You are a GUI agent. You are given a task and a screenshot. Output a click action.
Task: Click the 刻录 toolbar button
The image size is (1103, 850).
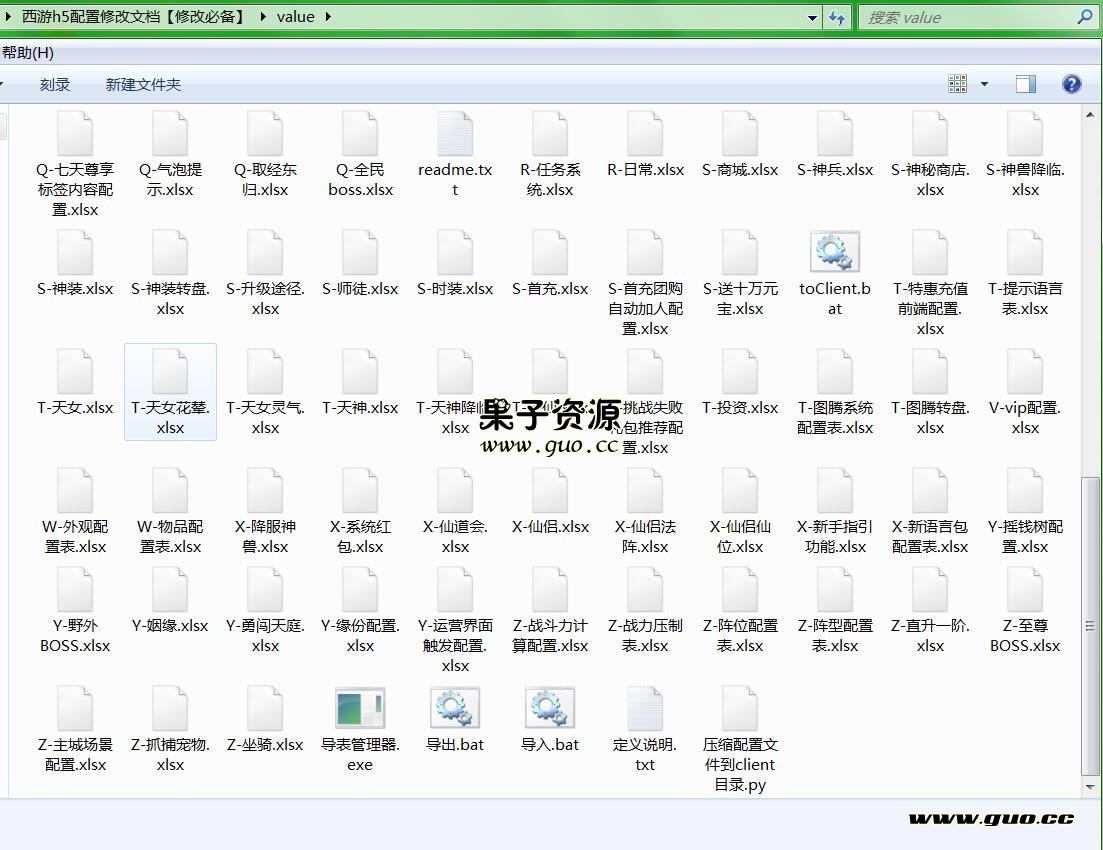[x=55, y=85]
